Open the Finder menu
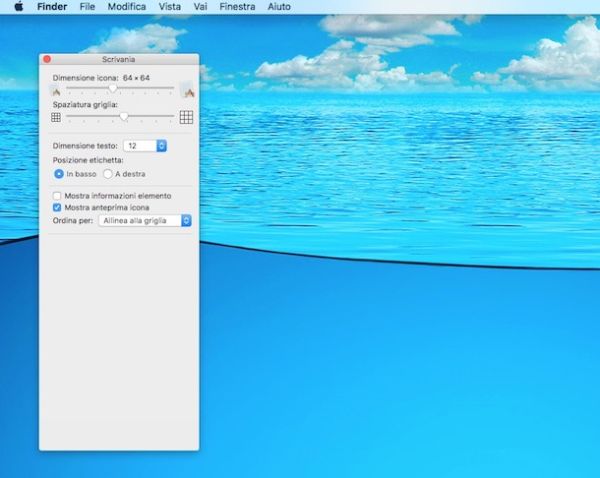600x478 pixels. [52, 7]
